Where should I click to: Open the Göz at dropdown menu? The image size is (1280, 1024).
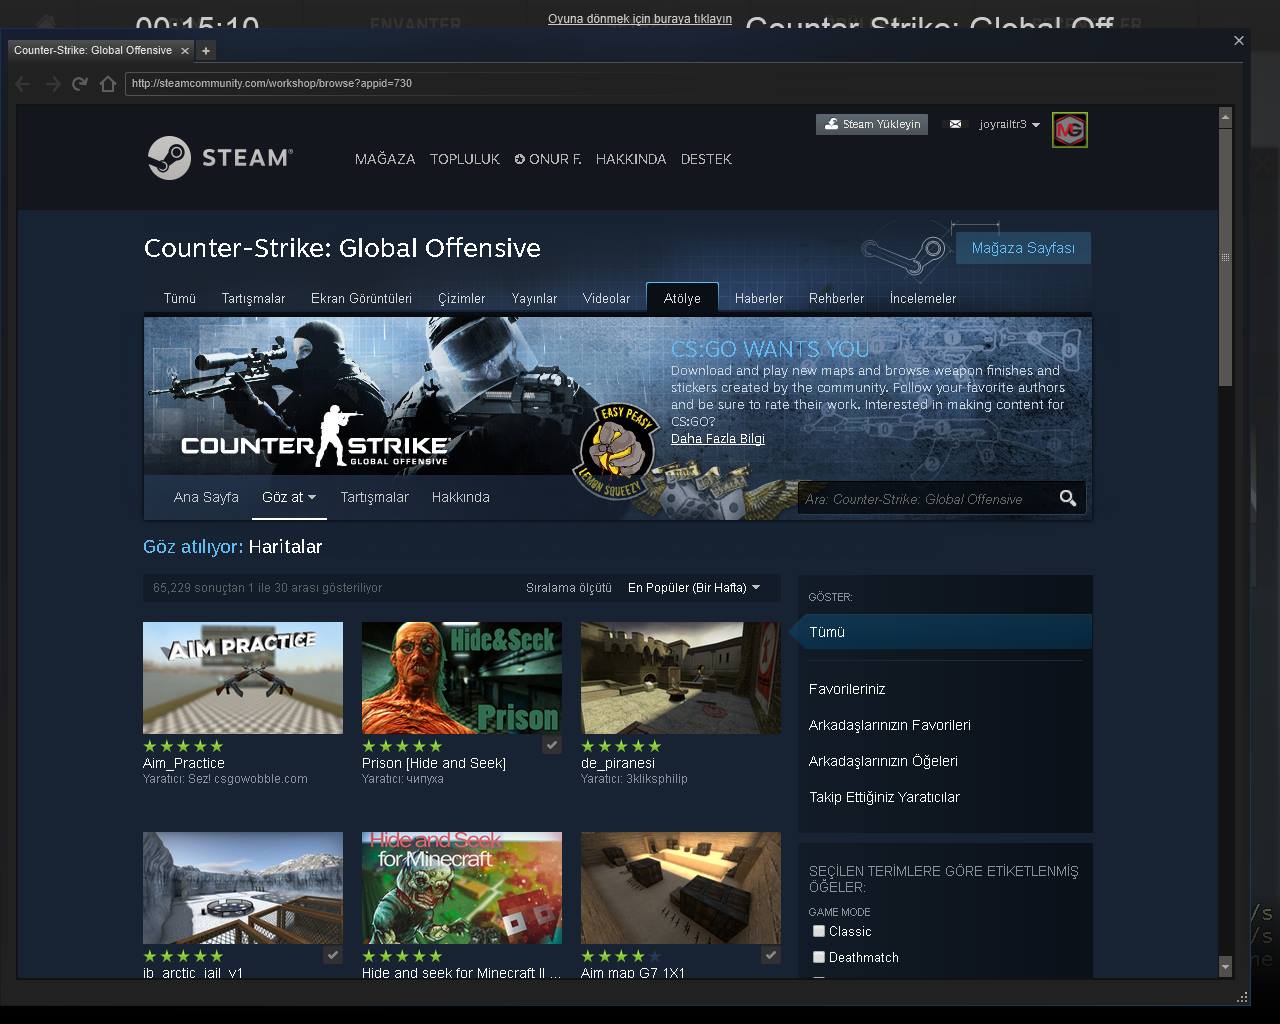(289, 497)
